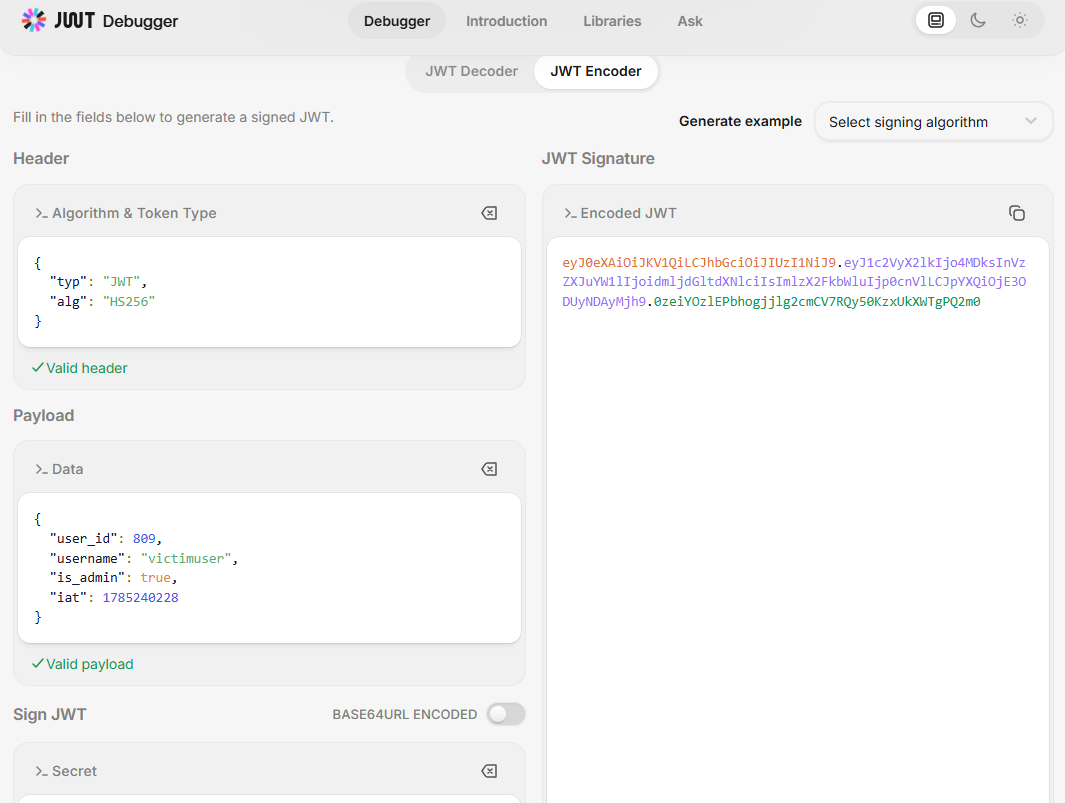Image resolution: width=1065 pixels, height=803 pixels.
Task: Click inside the header JSON editor
Action: click(270, 292)
